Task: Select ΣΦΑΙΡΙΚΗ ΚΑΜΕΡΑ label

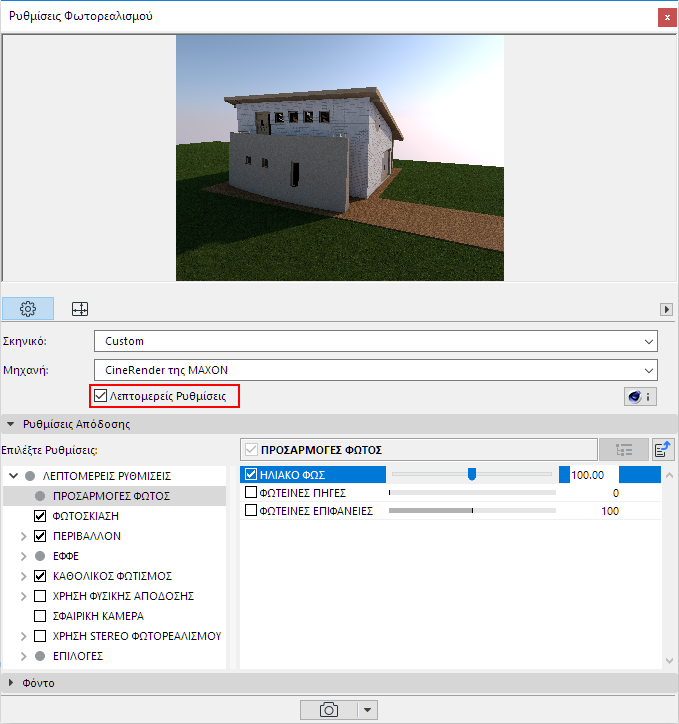Action: (x=98, y=616)
